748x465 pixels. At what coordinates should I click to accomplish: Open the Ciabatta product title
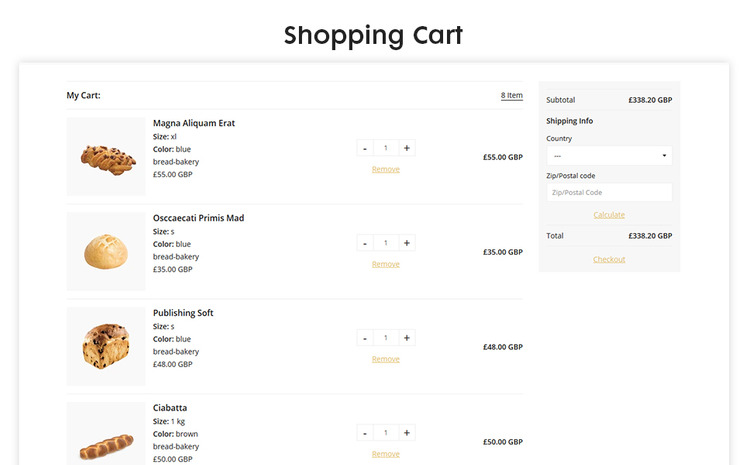[170, 408]
